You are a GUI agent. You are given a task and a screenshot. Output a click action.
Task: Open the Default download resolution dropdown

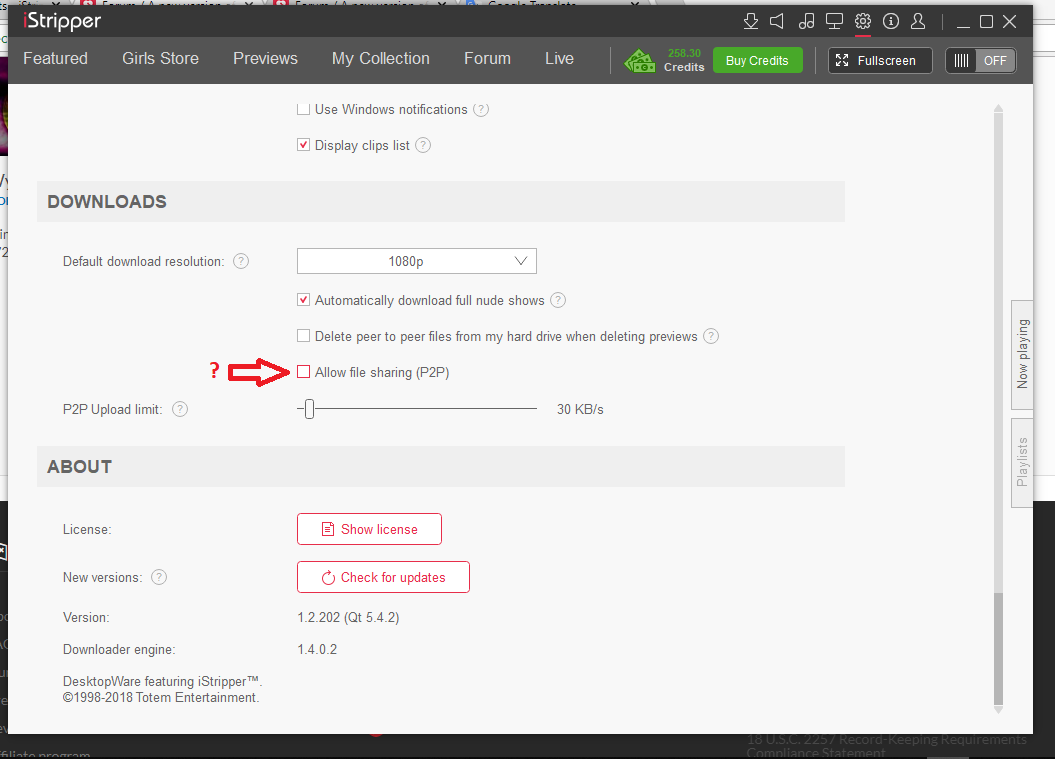tap(416, 261)
